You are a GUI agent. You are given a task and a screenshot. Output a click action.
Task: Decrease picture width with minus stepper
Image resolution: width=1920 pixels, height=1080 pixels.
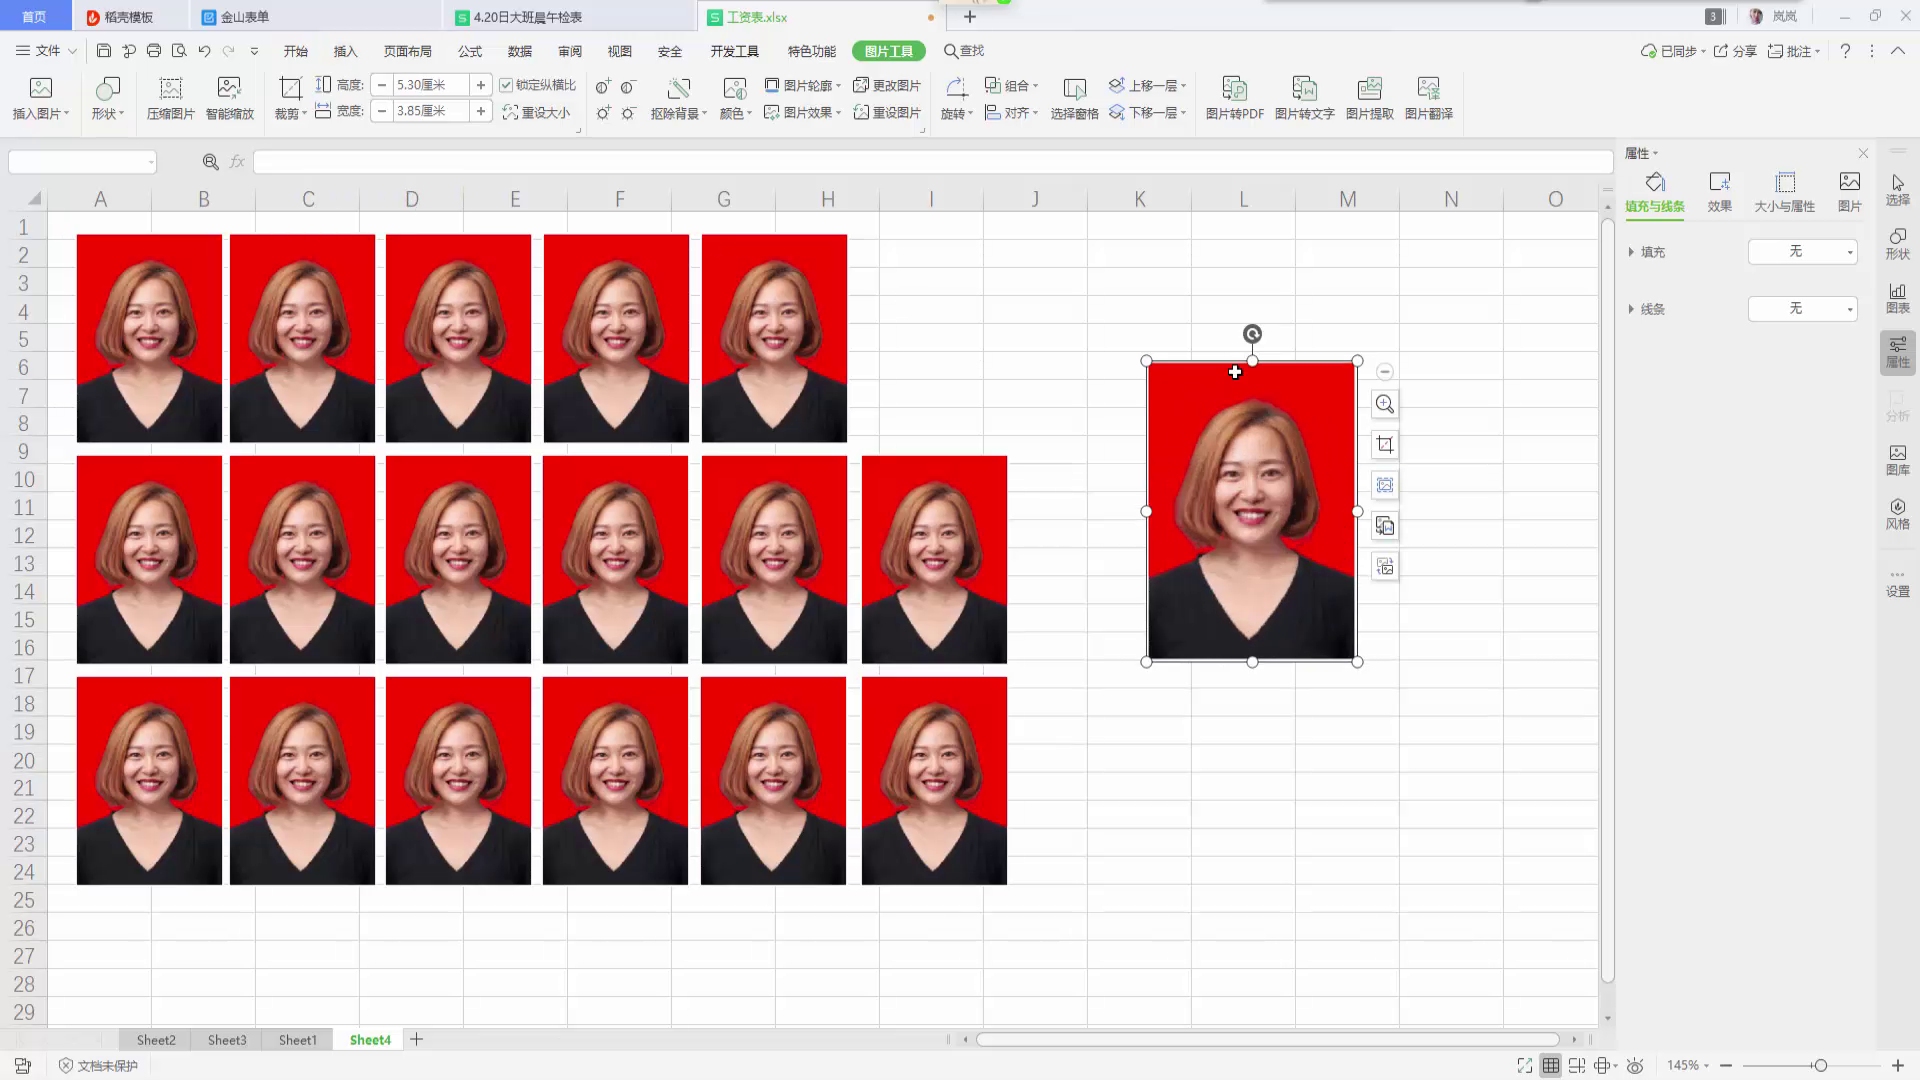point(381,111)
